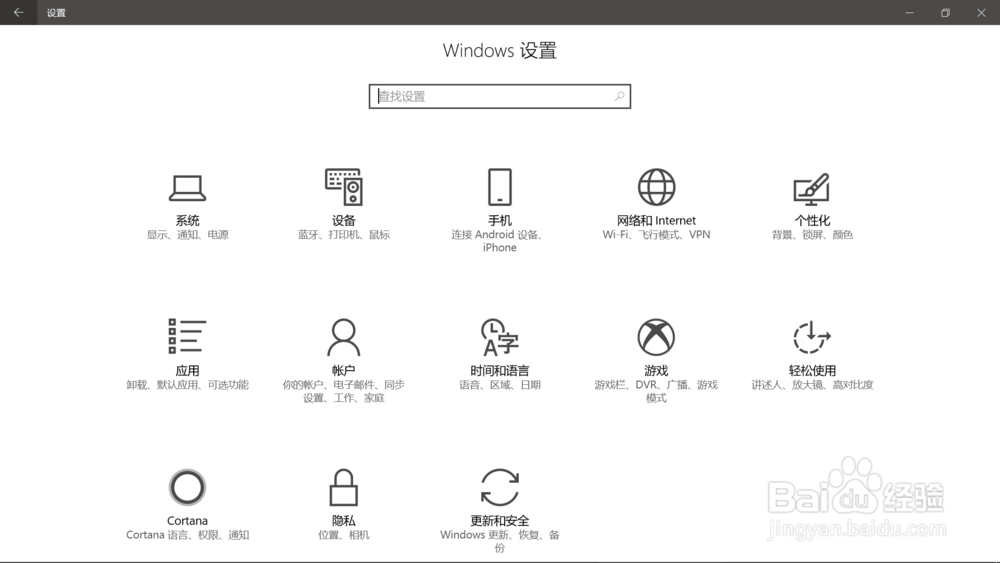Click the 隐私 label text
Screen dimensions: 1000x563
(344, 521)
